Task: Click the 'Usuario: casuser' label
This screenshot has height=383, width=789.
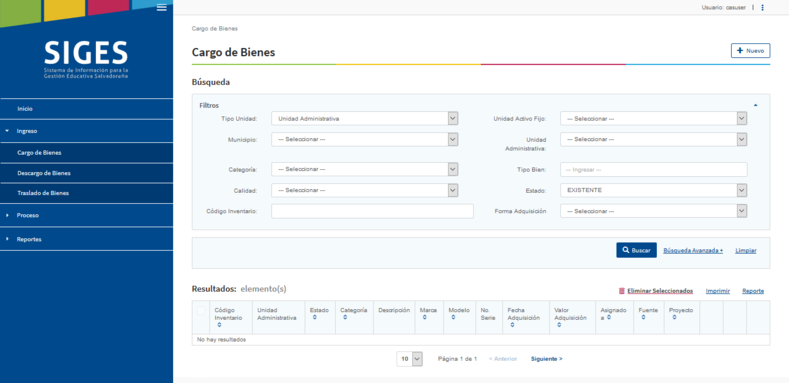Action: coord(724,8)
